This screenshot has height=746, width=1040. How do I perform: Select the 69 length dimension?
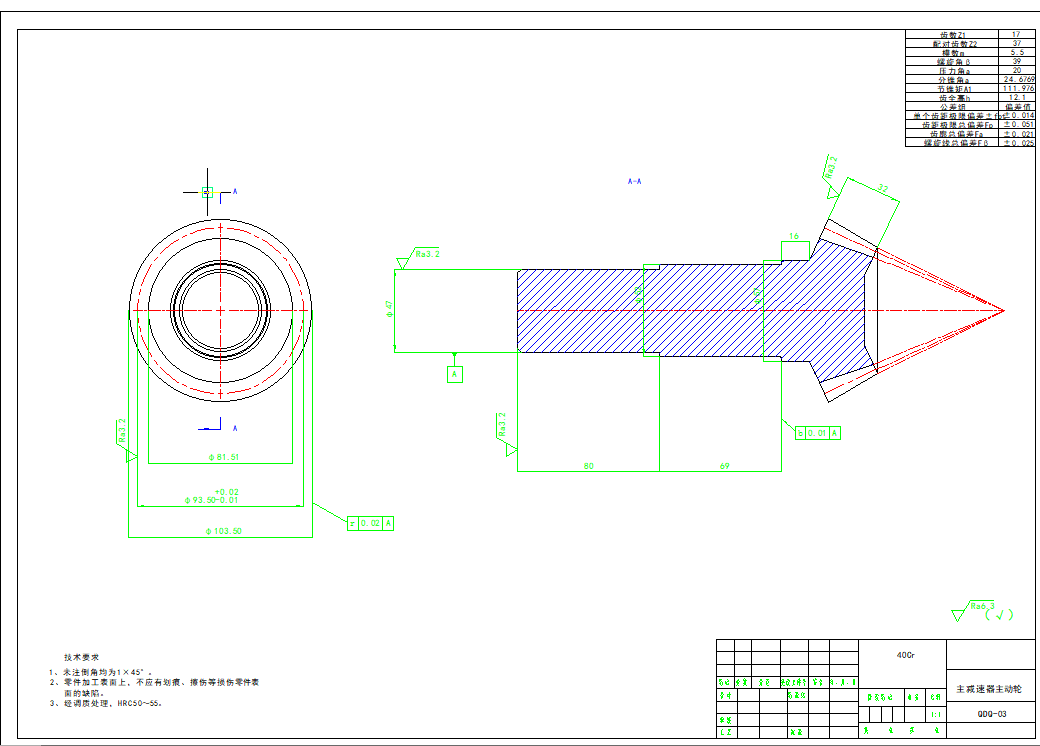coord(725,465)
